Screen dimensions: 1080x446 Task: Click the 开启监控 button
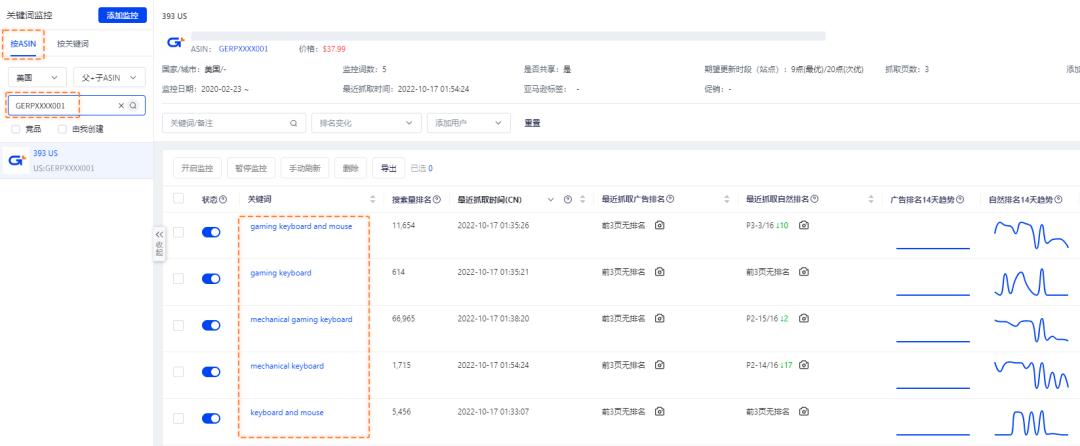click(x=198, y=168)
